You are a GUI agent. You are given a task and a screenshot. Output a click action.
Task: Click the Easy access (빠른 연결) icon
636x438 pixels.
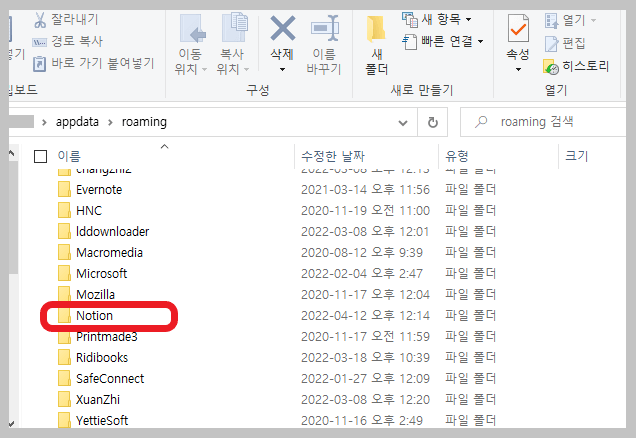tap(409, 42)
